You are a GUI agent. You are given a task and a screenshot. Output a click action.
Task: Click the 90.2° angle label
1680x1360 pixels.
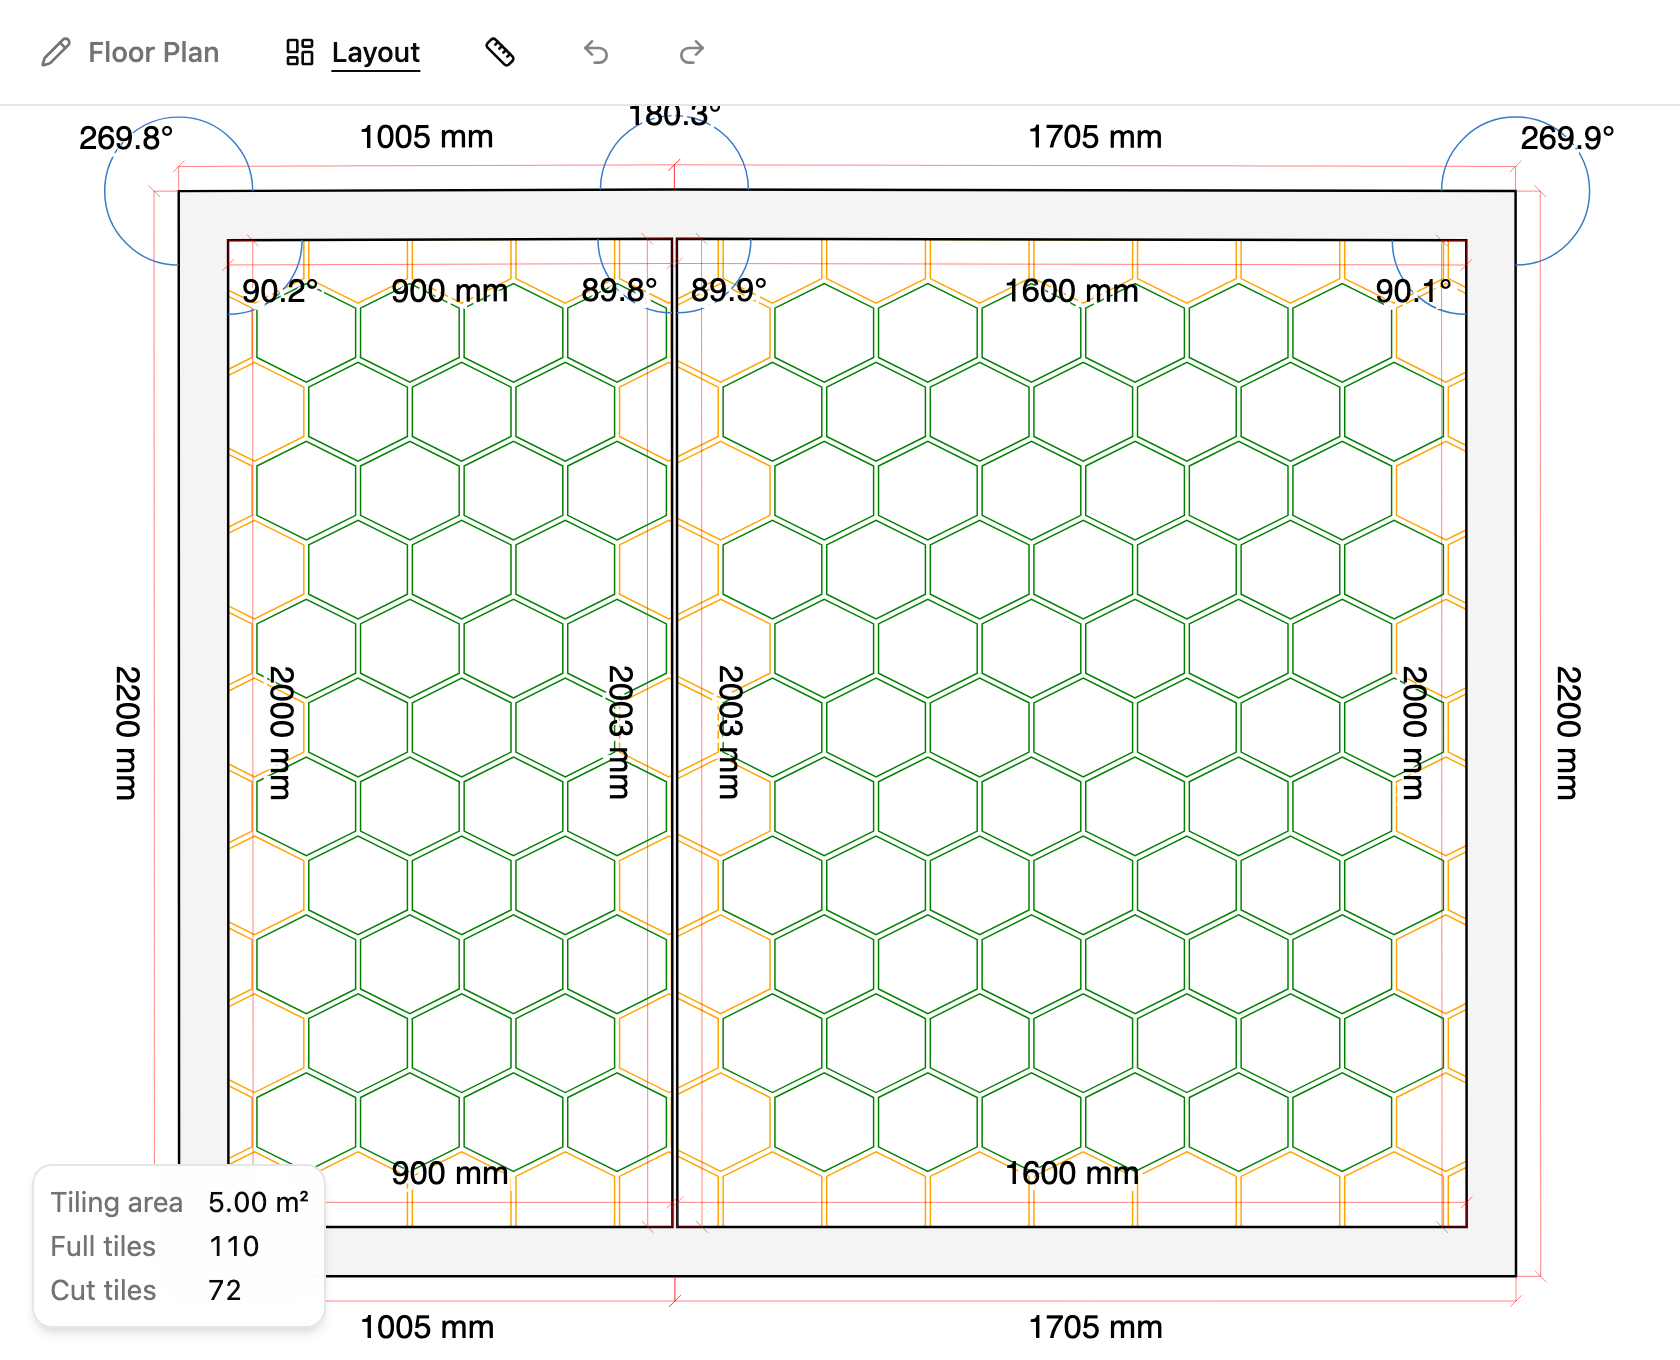(280, 291)
